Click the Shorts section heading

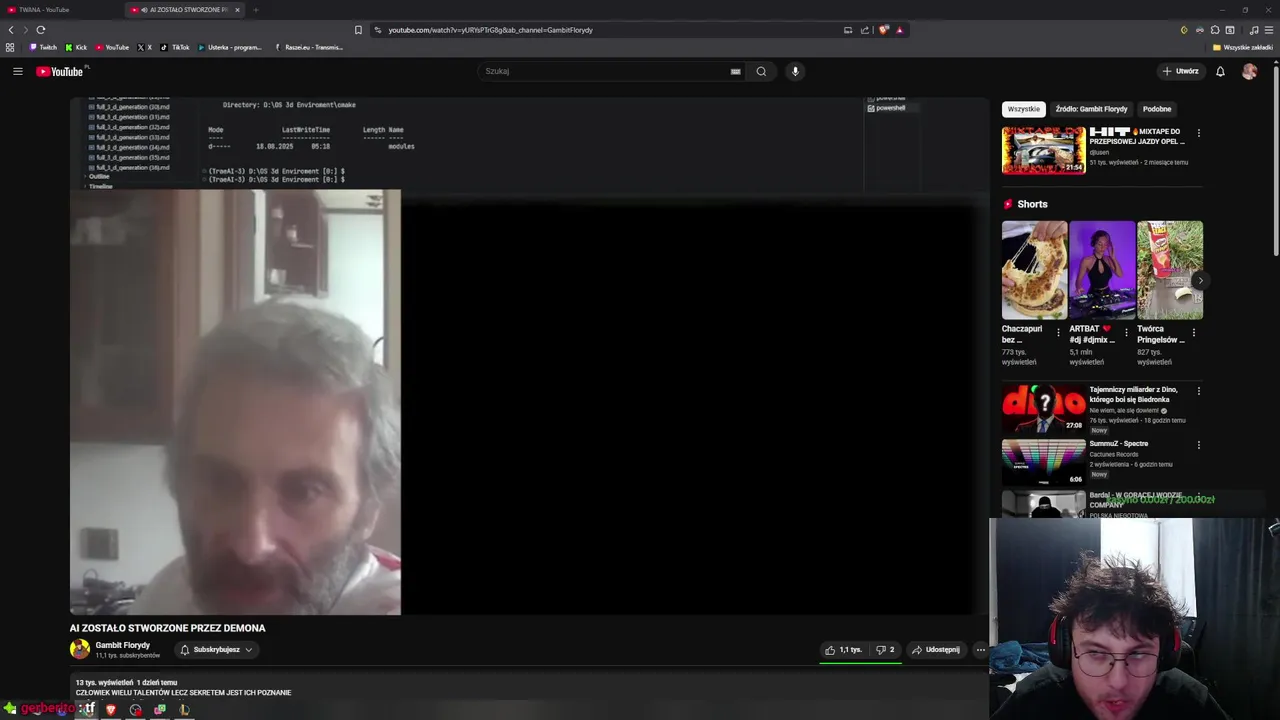coord(1032,204)
